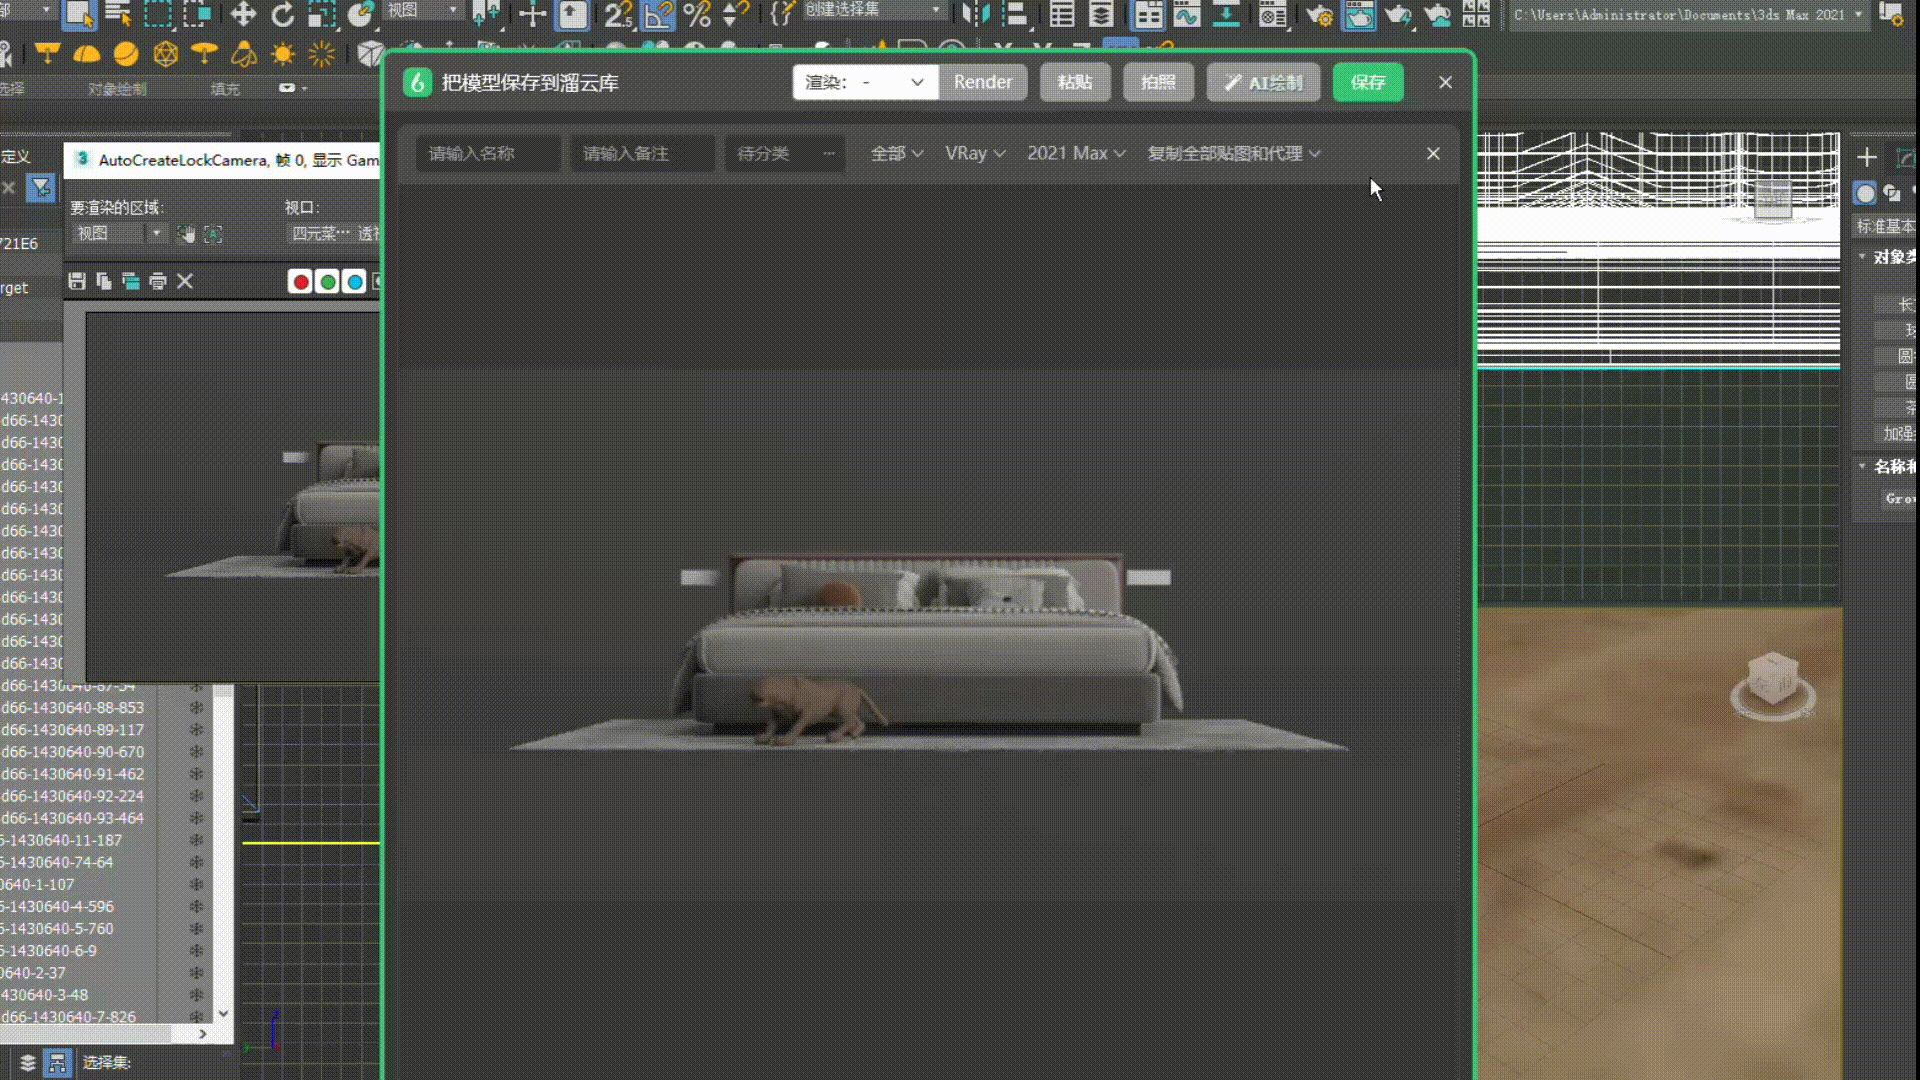Viewport: 1920px width, 1080px height.
Task: Click the 粘贴 paste button
Action: 1075,82
